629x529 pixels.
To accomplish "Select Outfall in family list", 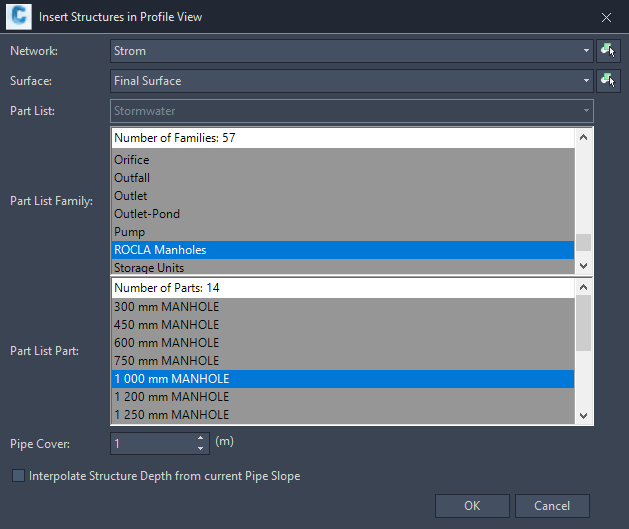I will [x=343, y=178].
